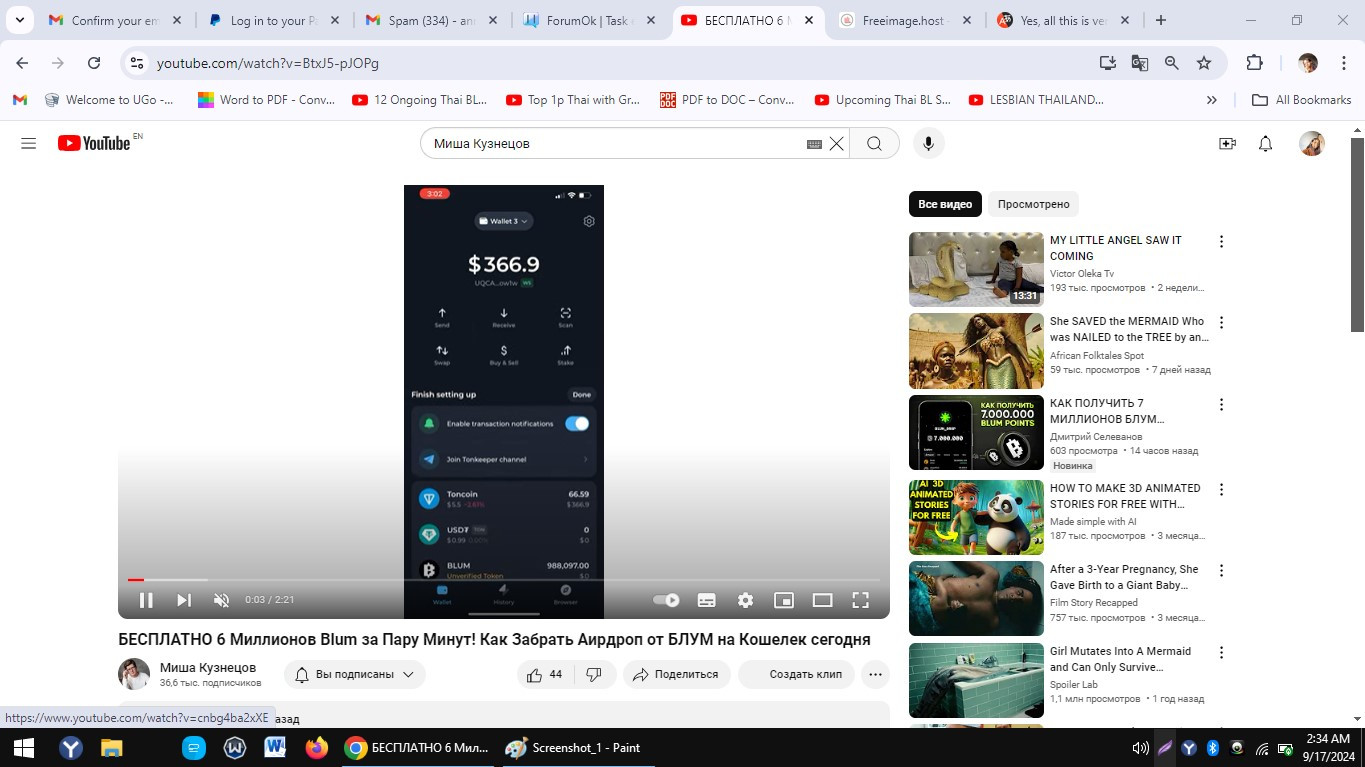Open system volume in the tray
Image resolution: width=1365 pixels, height=767 pixels.
1140,747
